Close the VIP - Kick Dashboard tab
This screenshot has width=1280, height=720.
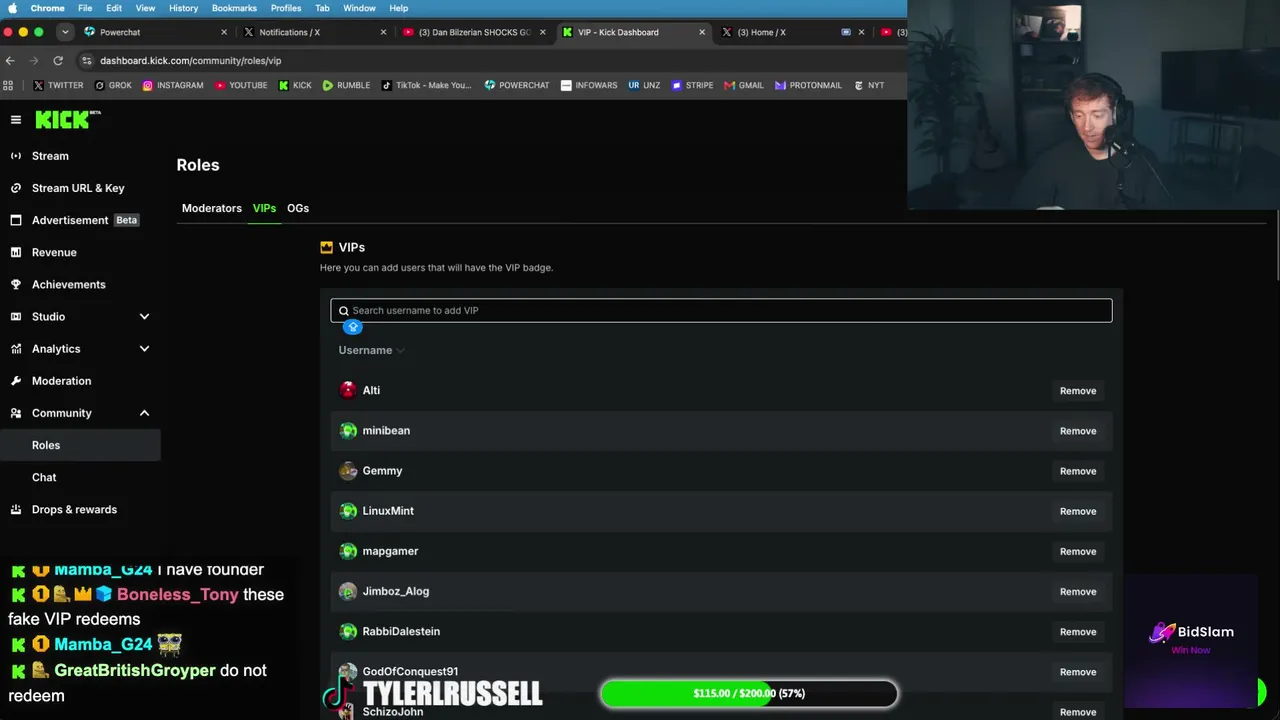(702, 32)
